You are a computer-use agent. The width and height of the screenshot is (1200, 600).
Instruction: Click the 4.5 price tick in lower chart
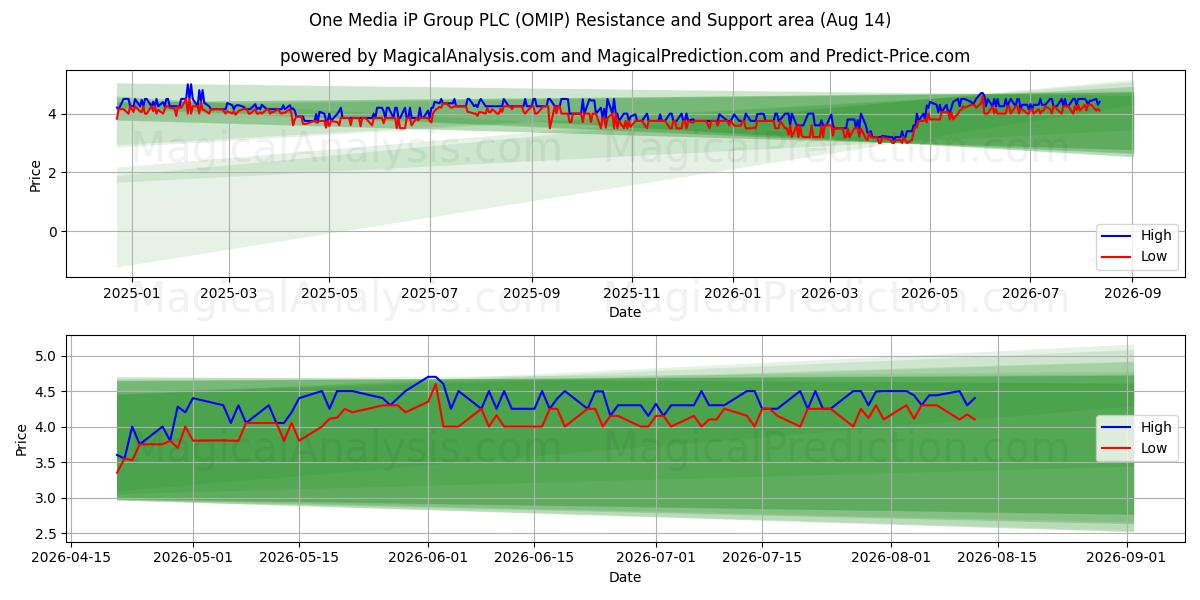(x=47, y=392)
